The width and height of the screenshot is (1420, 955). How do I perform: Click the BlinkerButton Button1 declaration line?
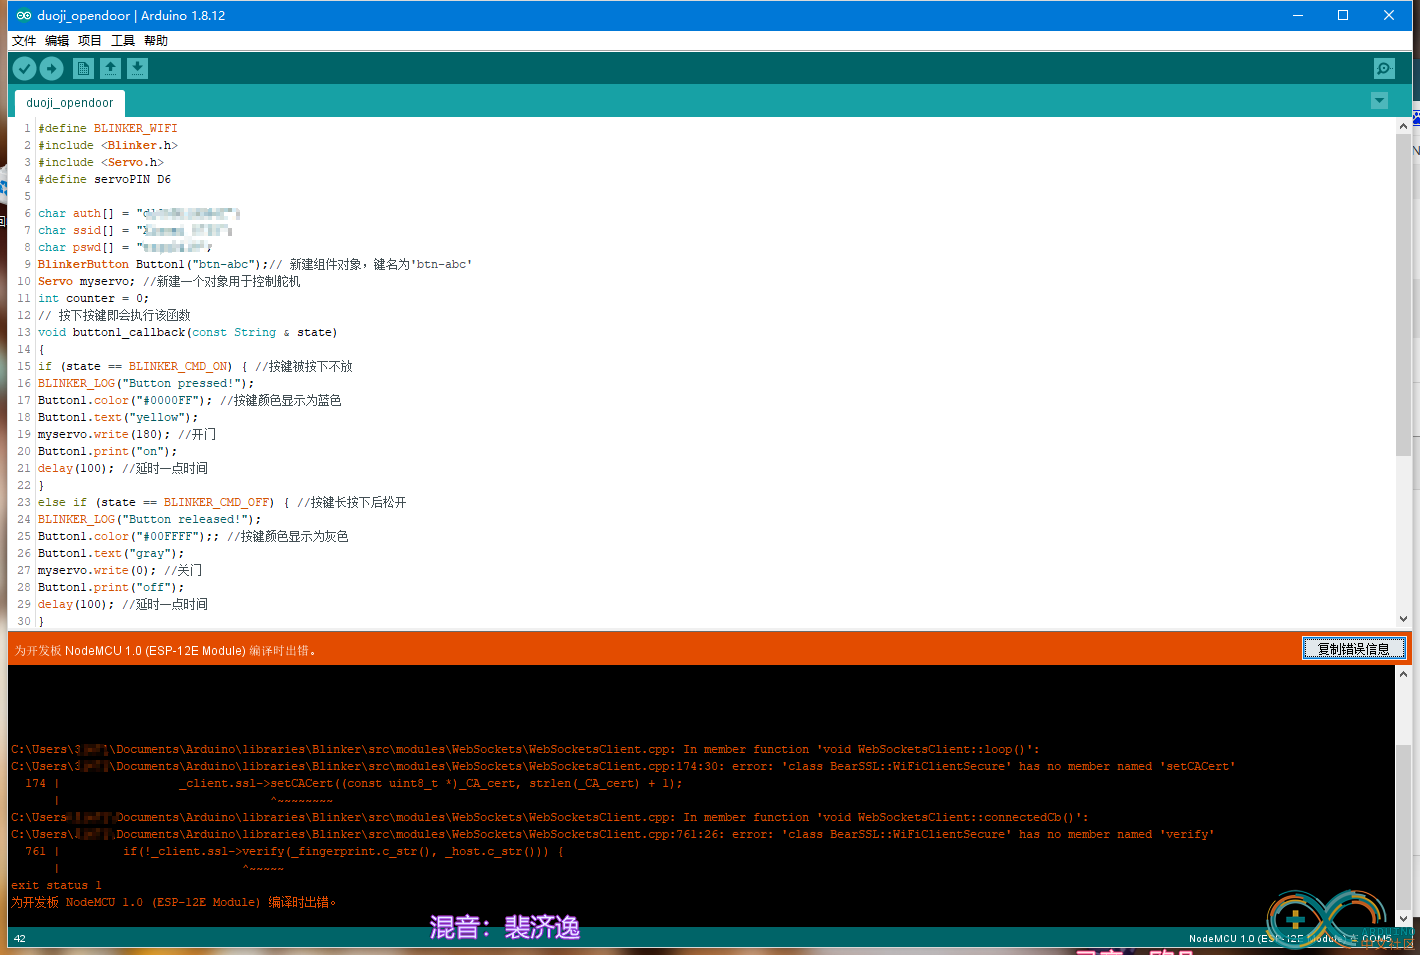pyautogui.click(x=255, y=264)
